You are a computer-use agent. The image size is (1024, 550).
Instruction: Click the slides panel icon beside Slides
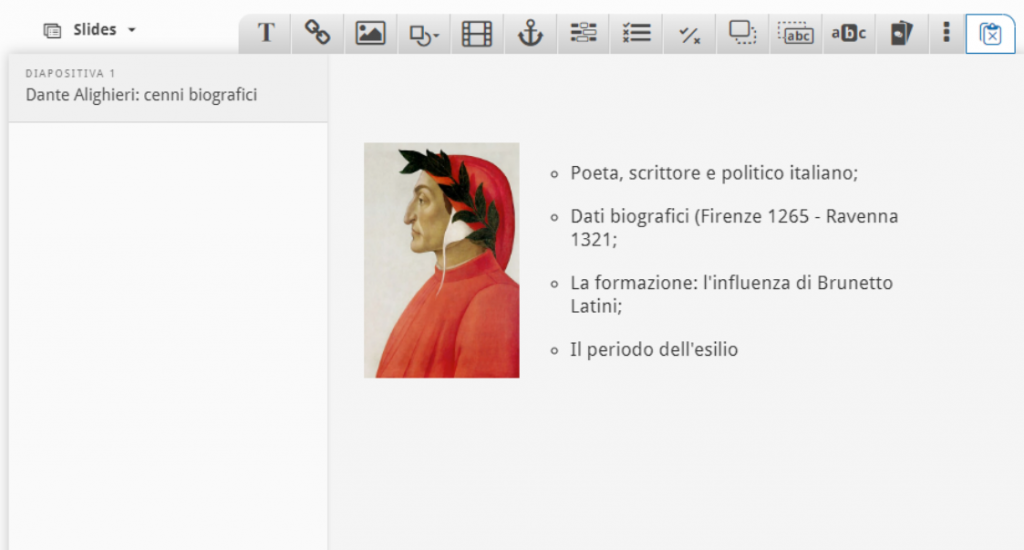(x=52, y=31)
